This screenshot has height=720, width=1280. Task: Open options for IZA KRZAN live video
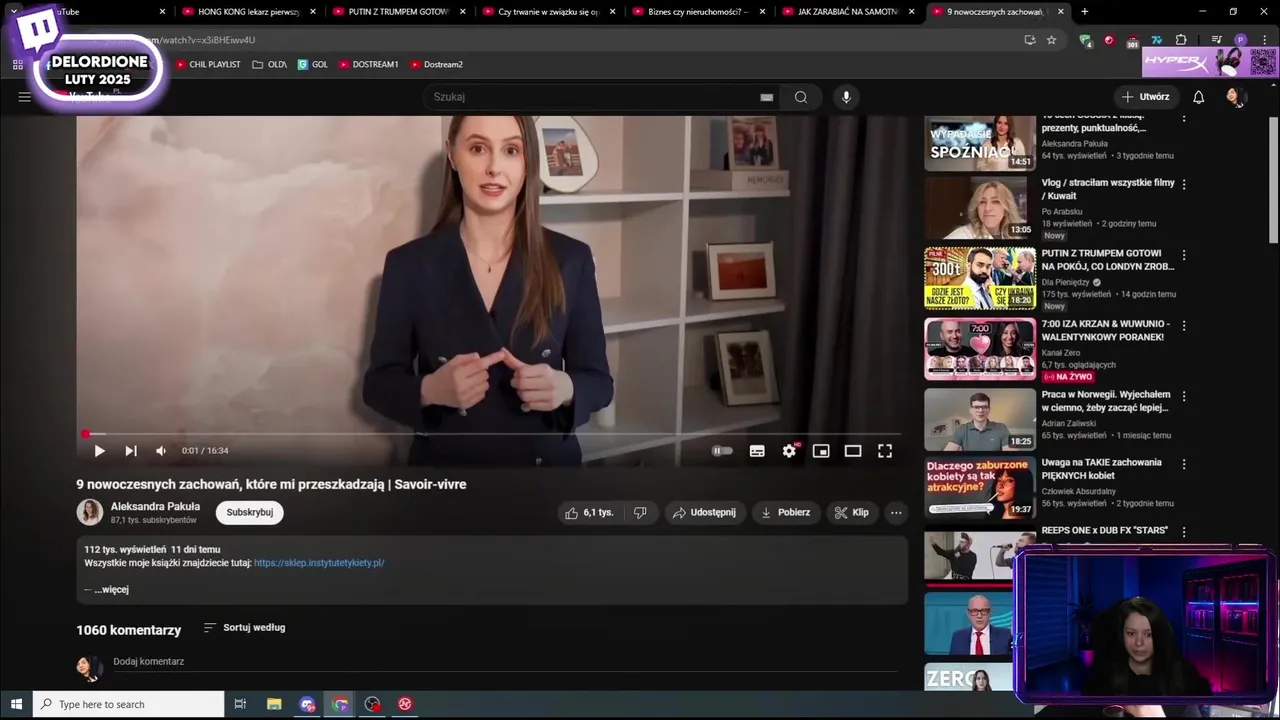click(x=1184, y=326)
